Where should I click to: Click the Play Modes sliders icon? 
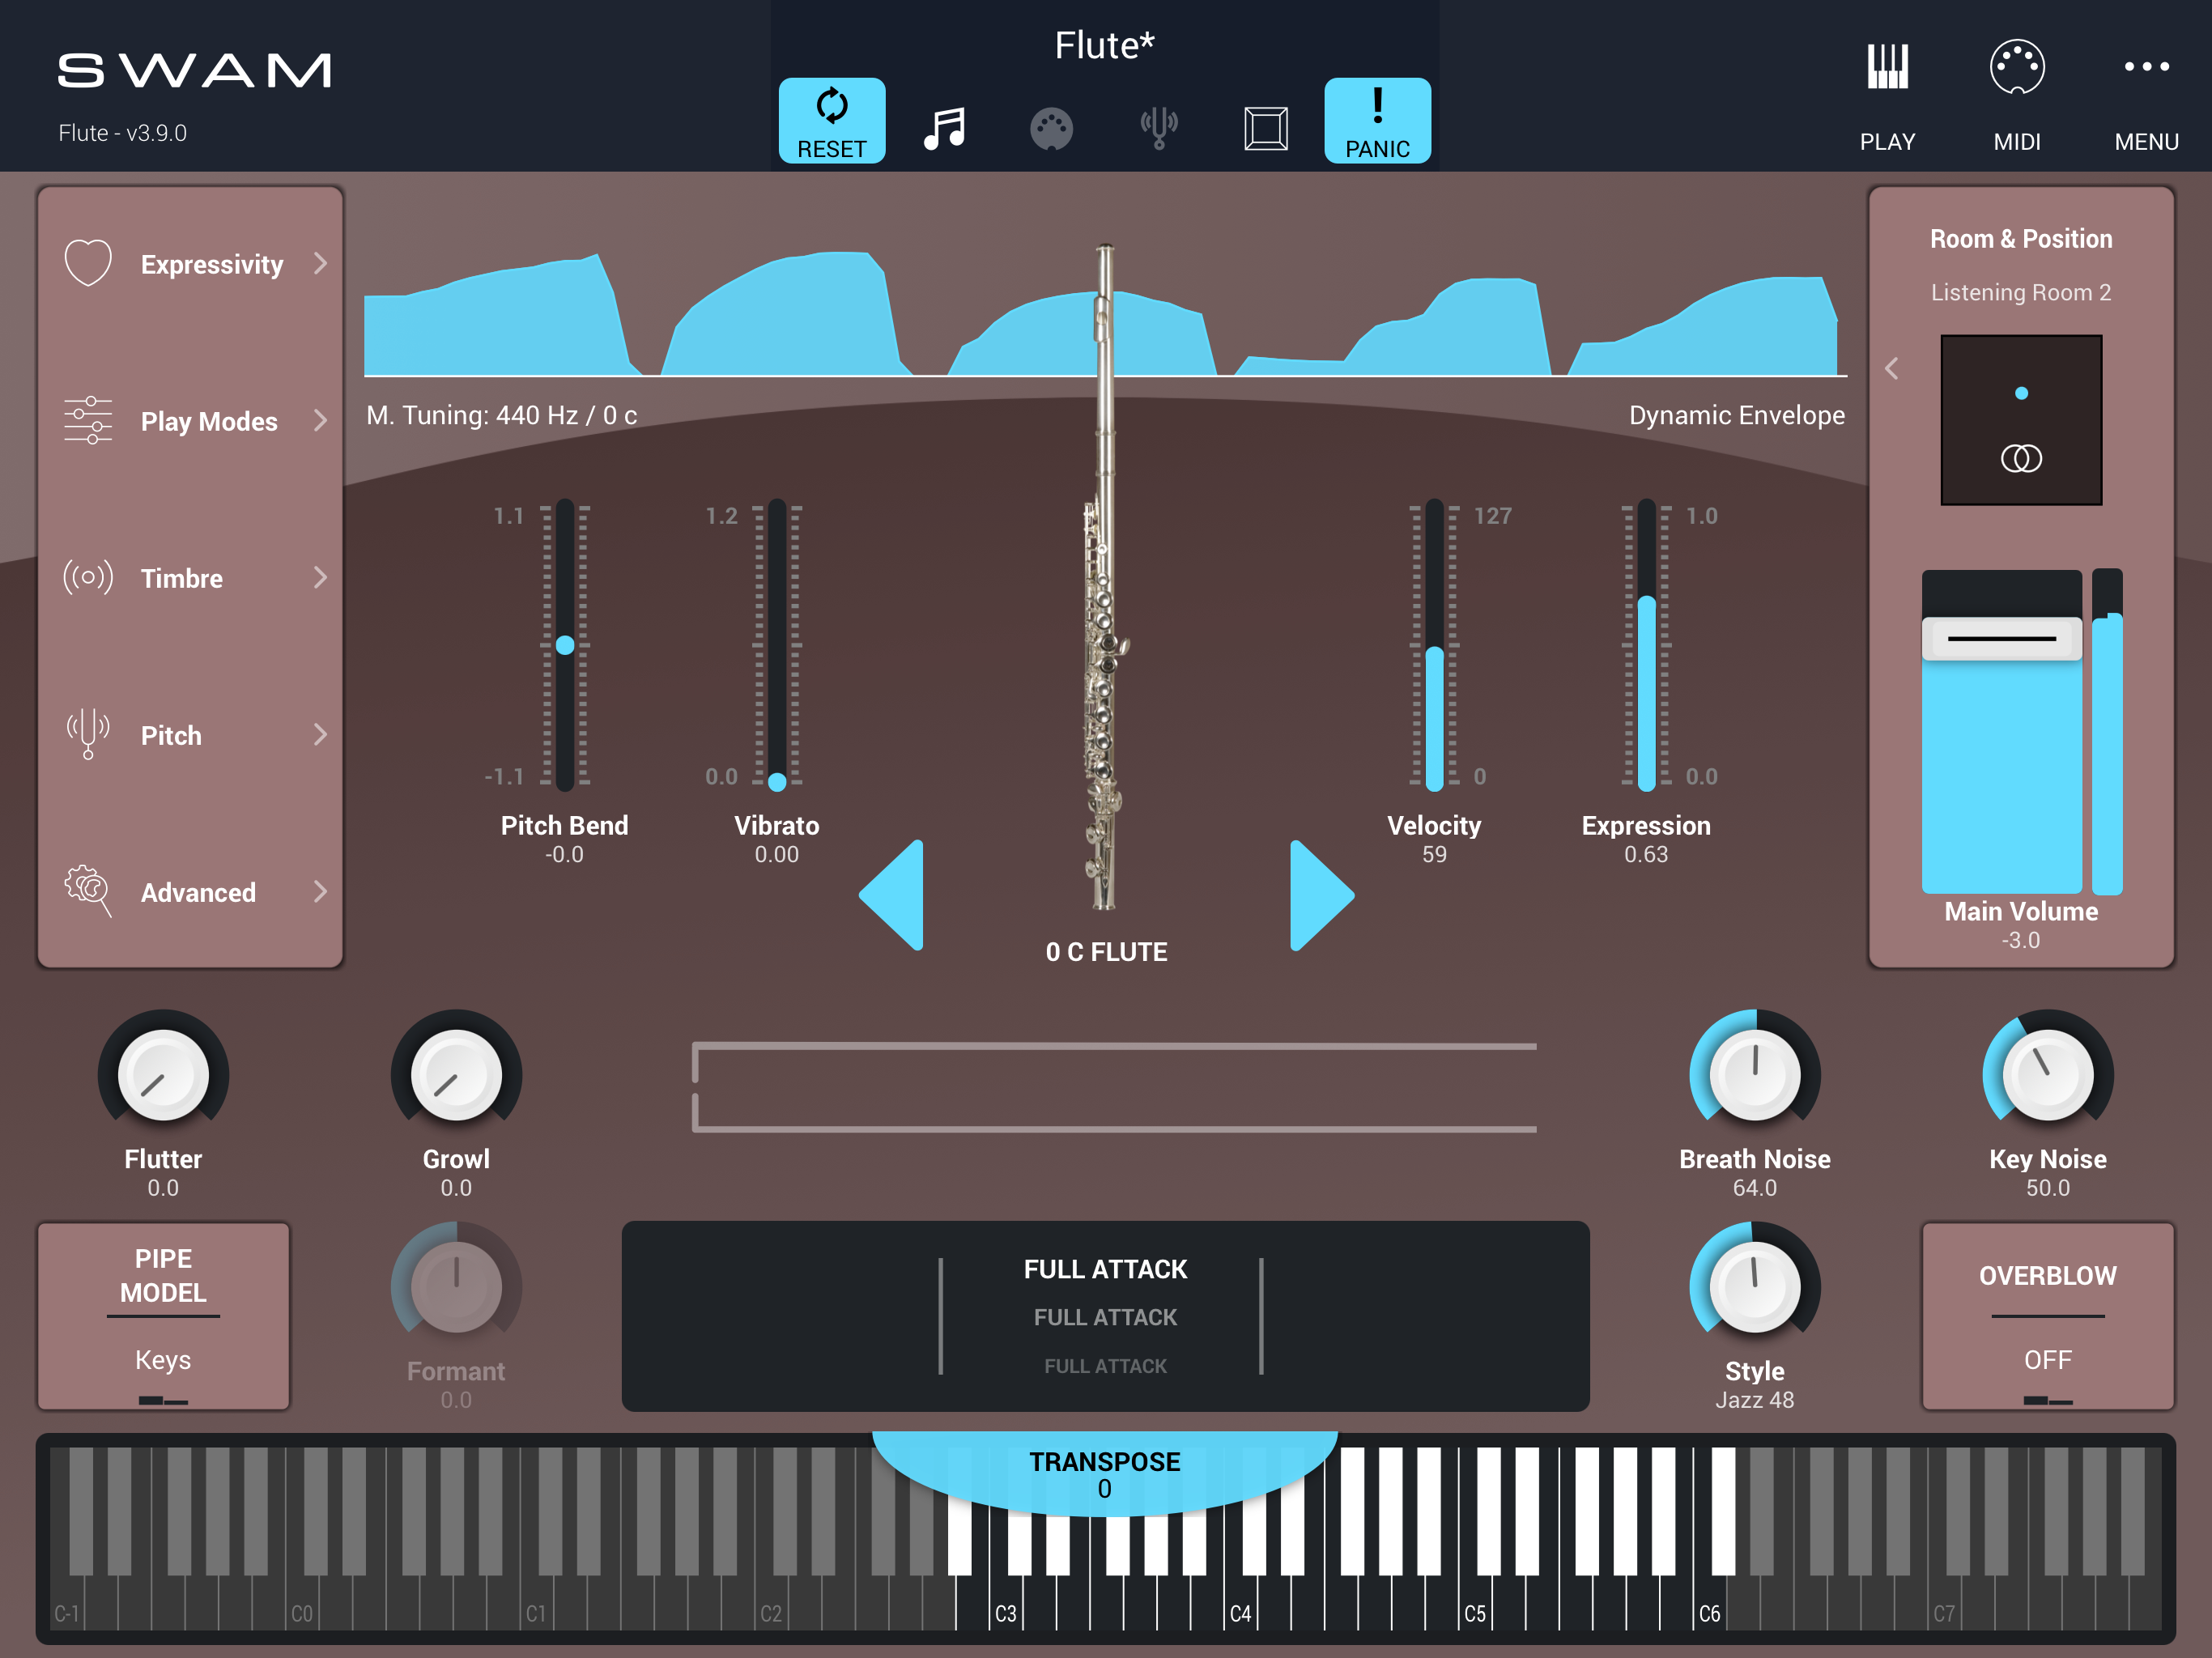tap(88, 420)
